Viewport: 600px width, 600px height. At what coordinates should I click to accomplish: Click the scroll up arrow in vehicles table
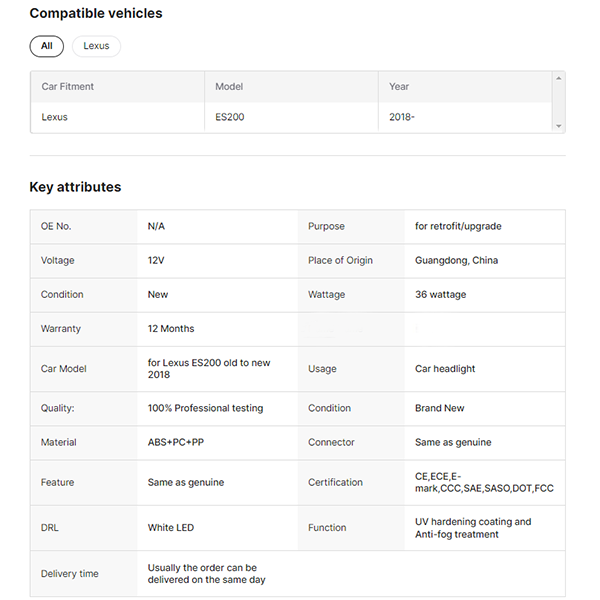(x=559, y=76)
